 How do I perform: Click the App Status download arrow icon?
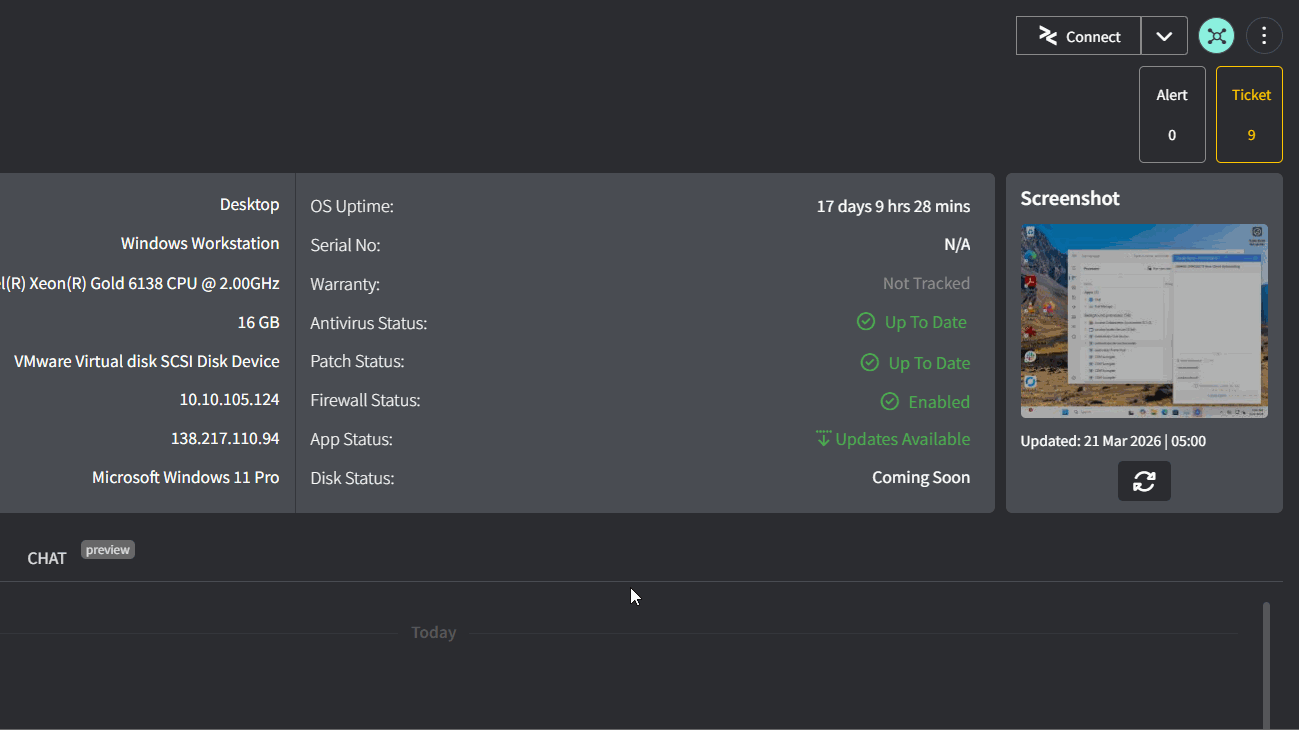824,439
